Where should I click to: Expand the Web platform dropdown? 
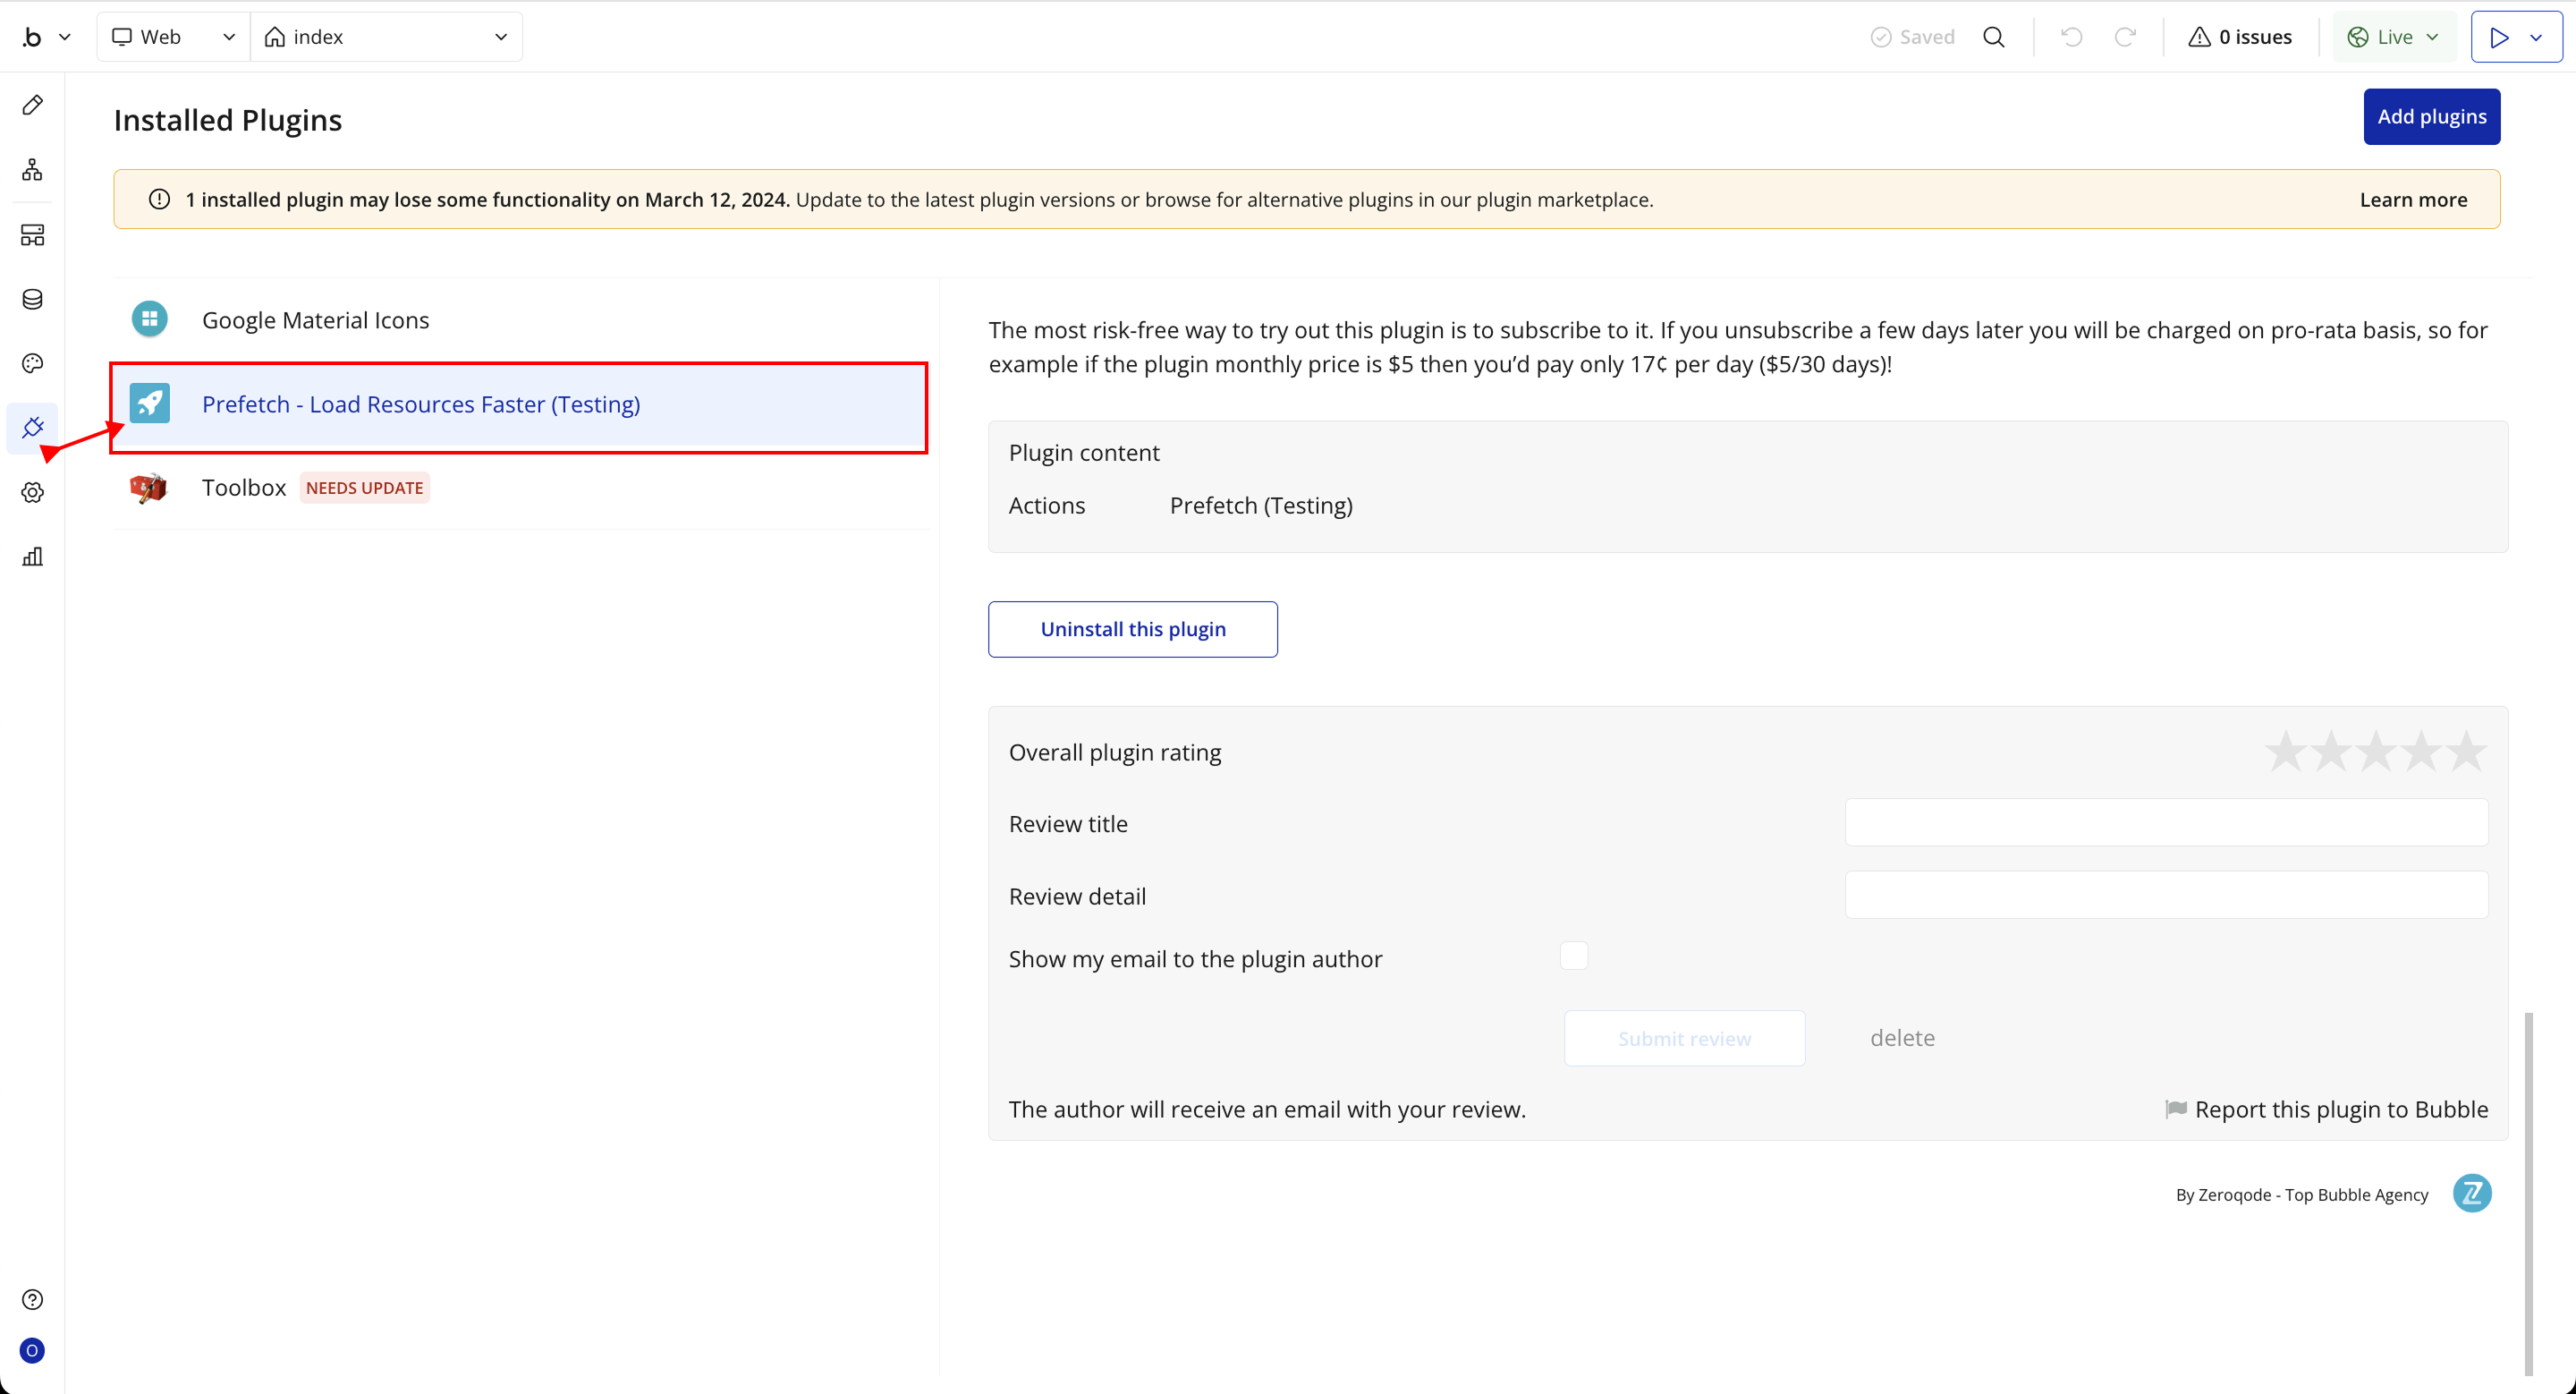173,37
